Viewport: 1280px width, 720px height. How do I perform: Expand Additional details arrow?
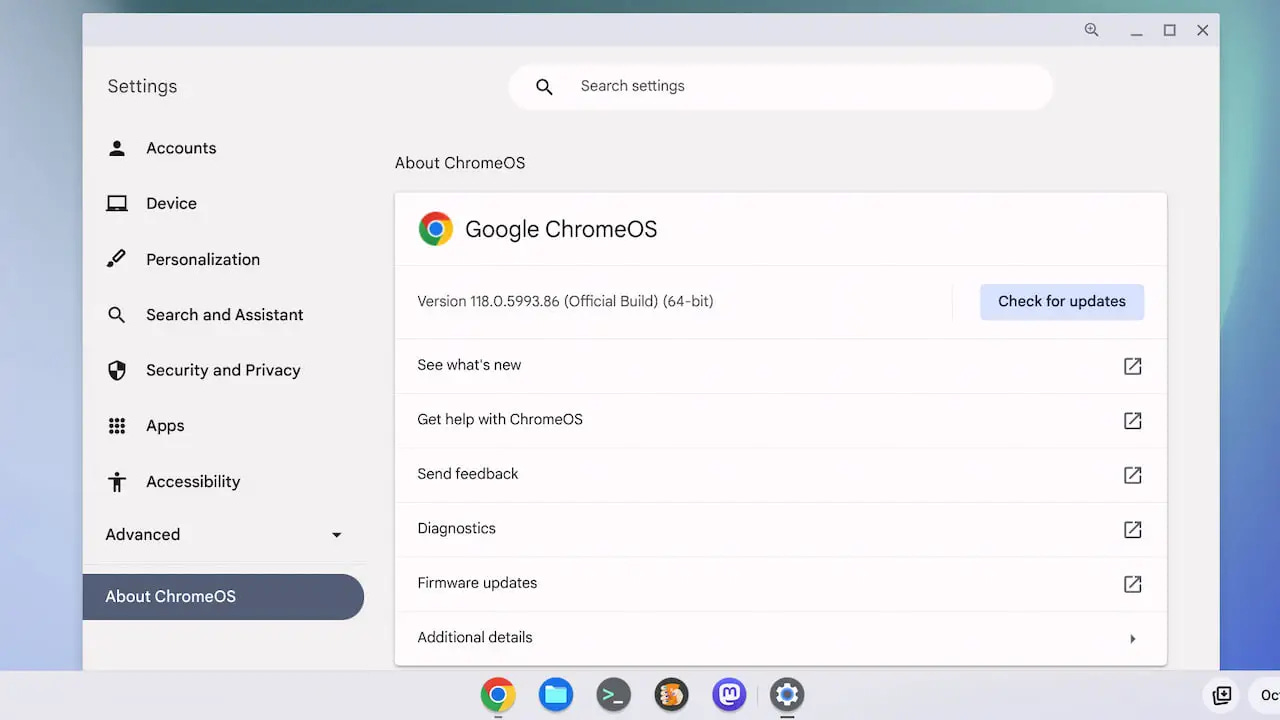[x=1132, y=639]
